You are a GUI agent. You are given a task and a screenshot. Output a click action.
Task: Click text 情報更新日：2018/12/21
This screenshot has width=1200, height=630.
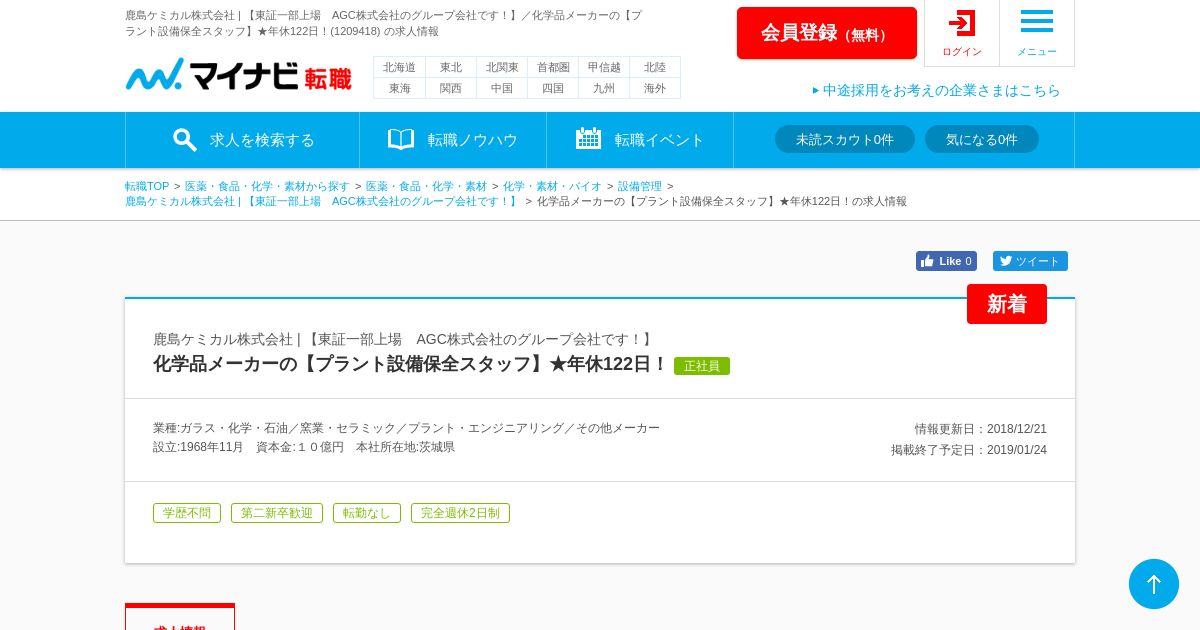pos(981,429)
